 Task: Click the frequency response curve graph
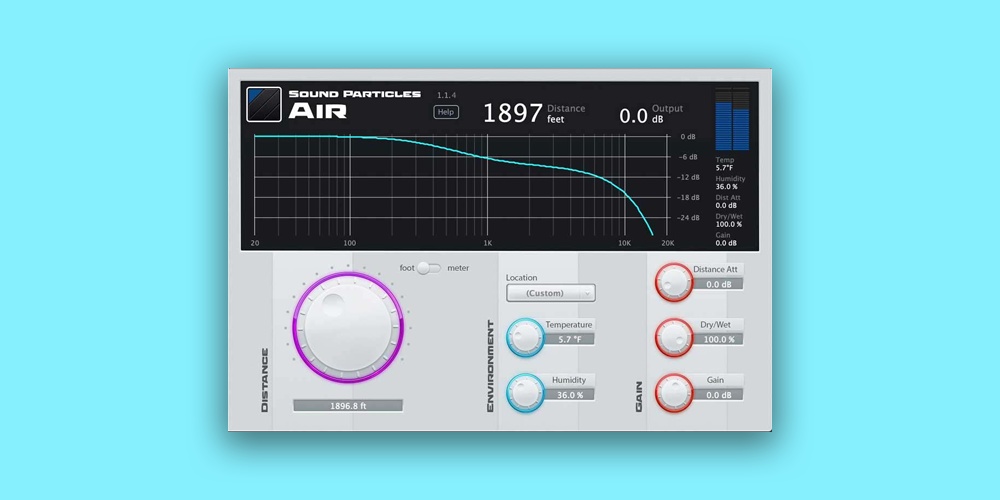click(460, 185)
